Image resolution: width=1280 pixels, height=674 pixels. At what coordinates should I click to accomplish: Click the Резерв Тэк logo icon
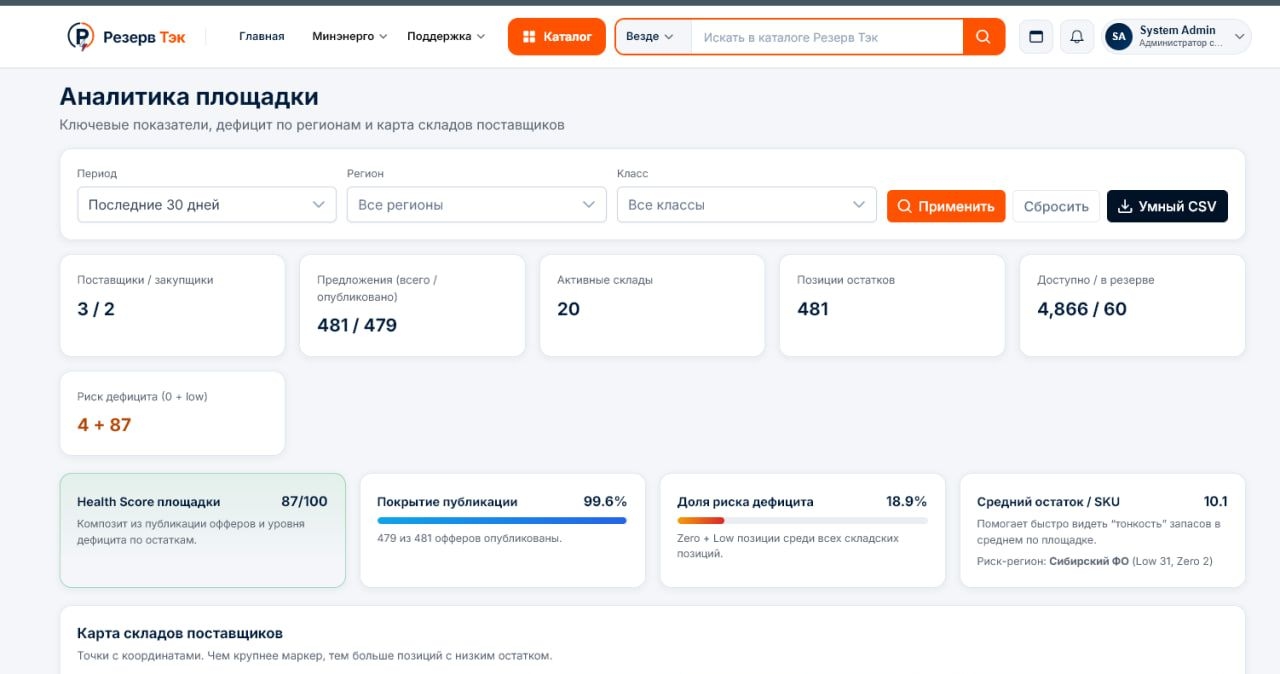(81, 37)
